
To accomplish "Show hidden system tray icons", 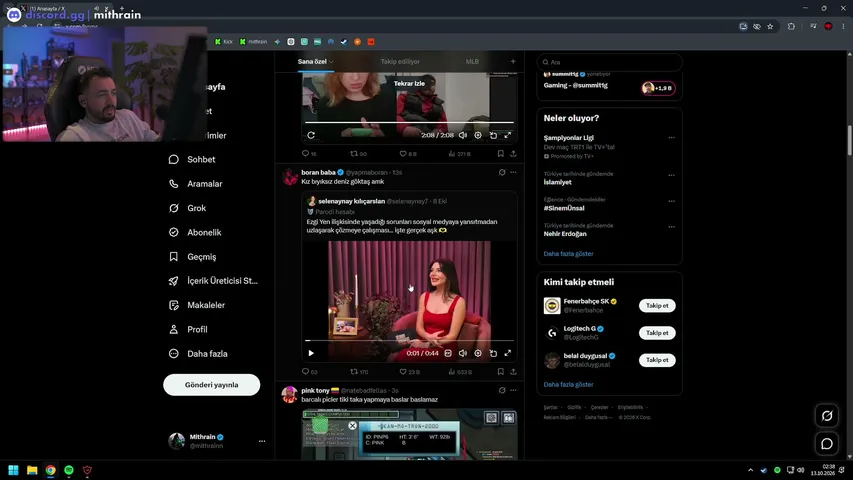I will pos(750,470).
